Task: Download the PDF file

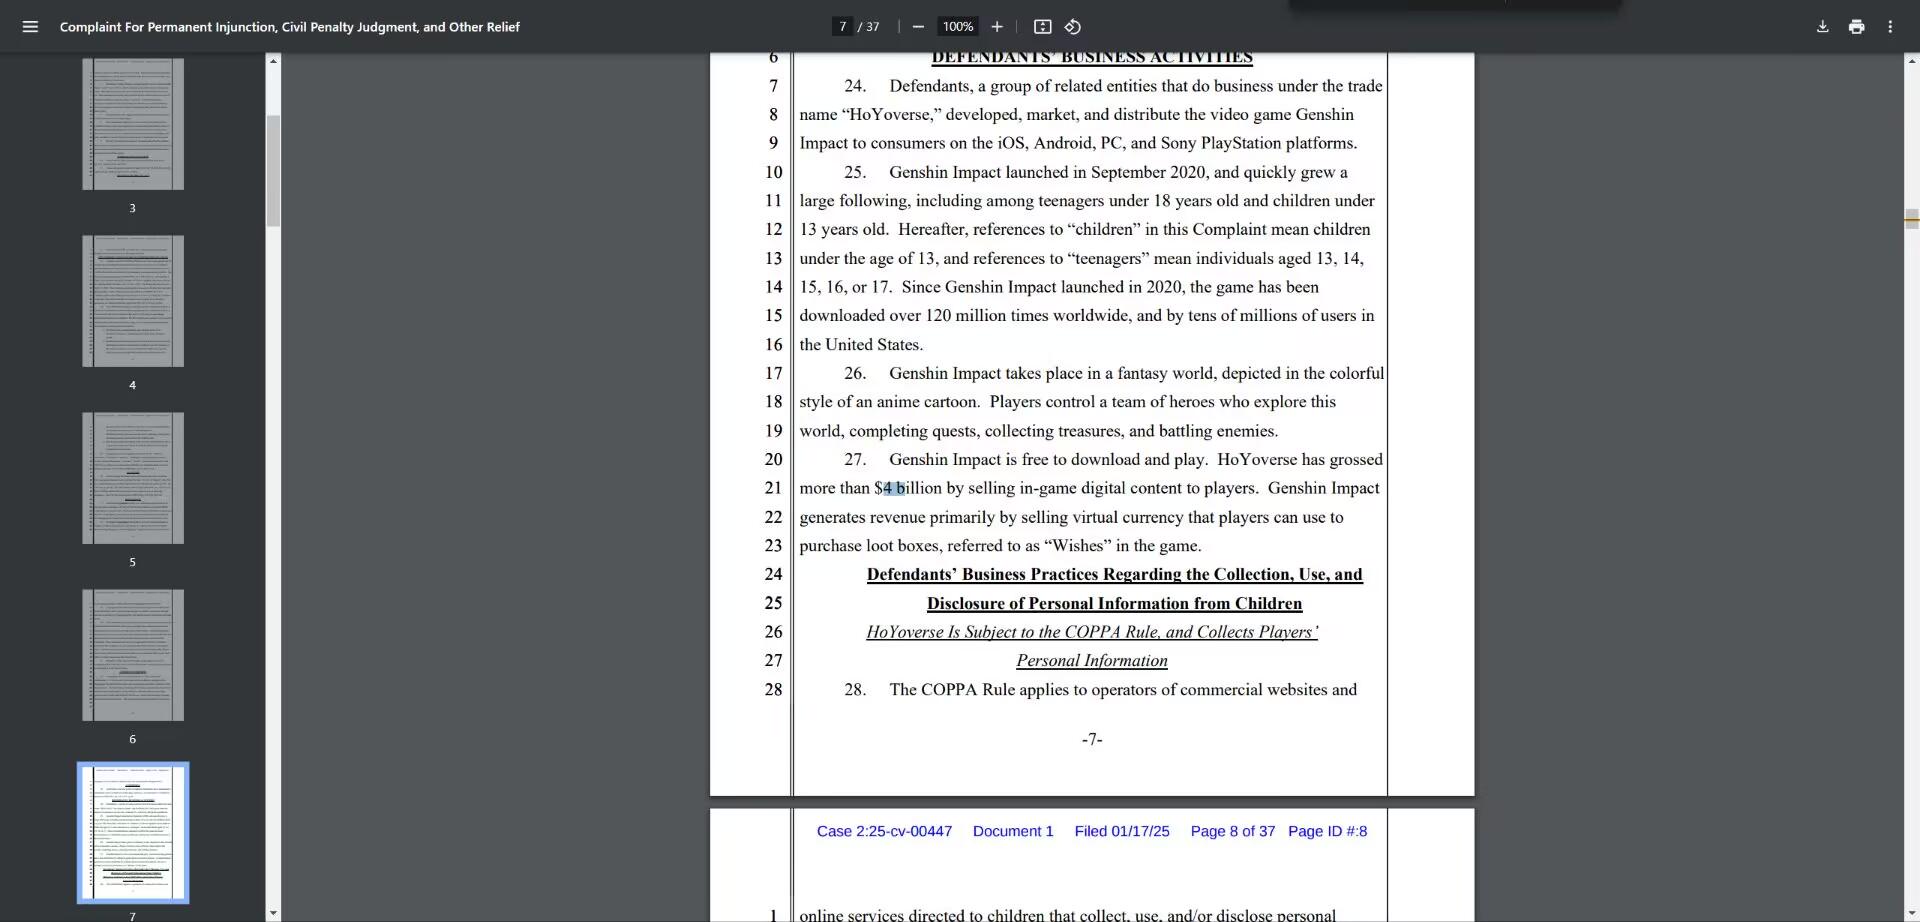Action: click(x=1822, y=27)
